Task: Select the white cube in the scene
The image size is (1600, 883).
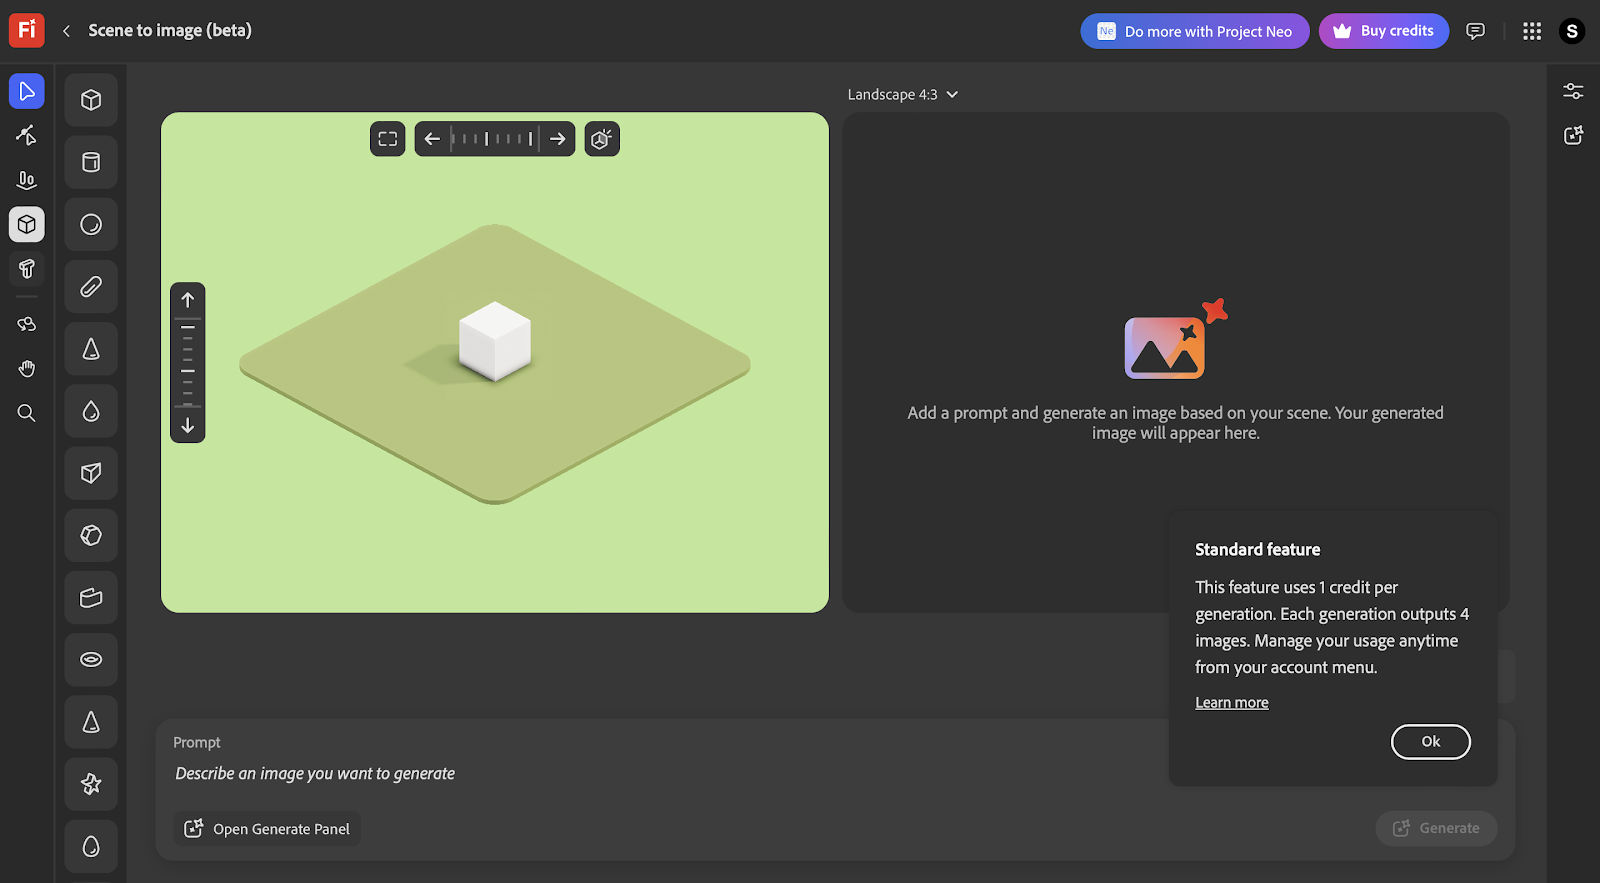Action: 495,340
